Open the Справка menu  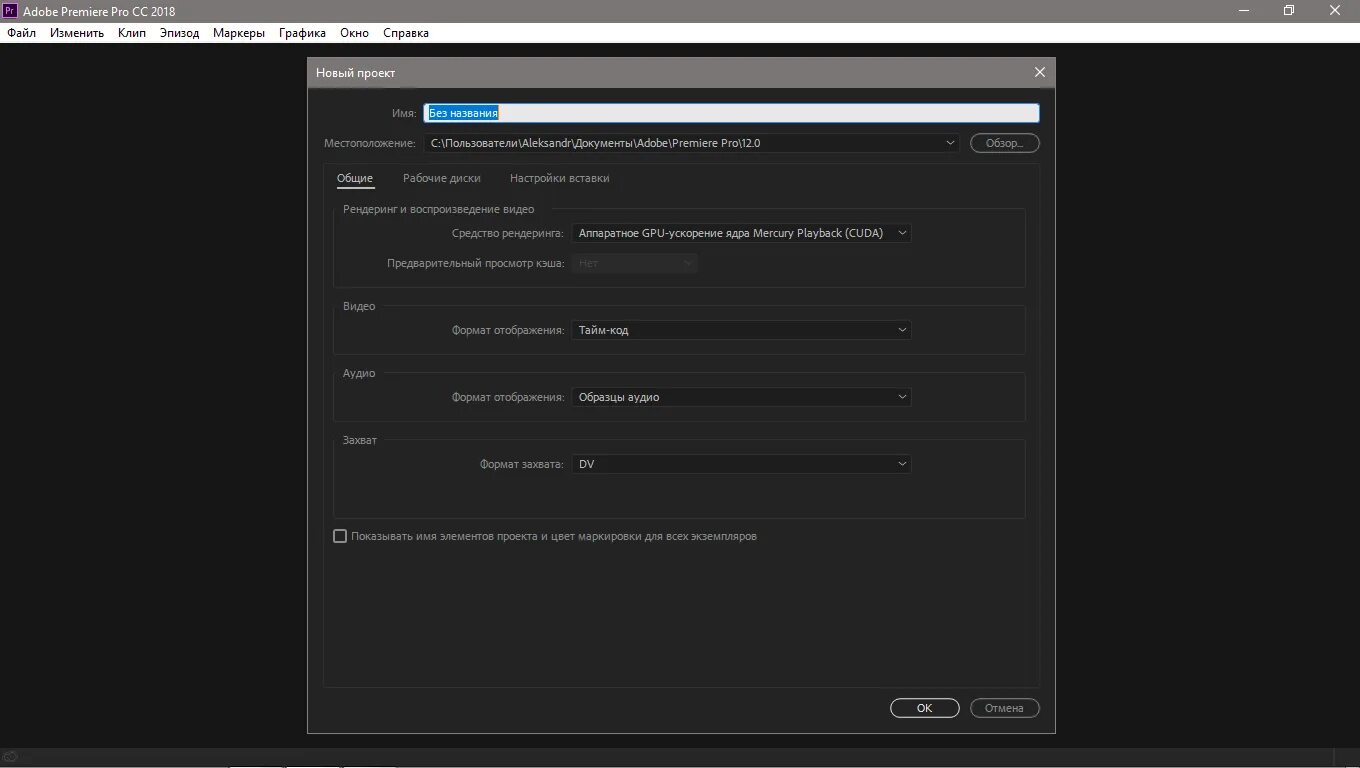tap(405, 33)
